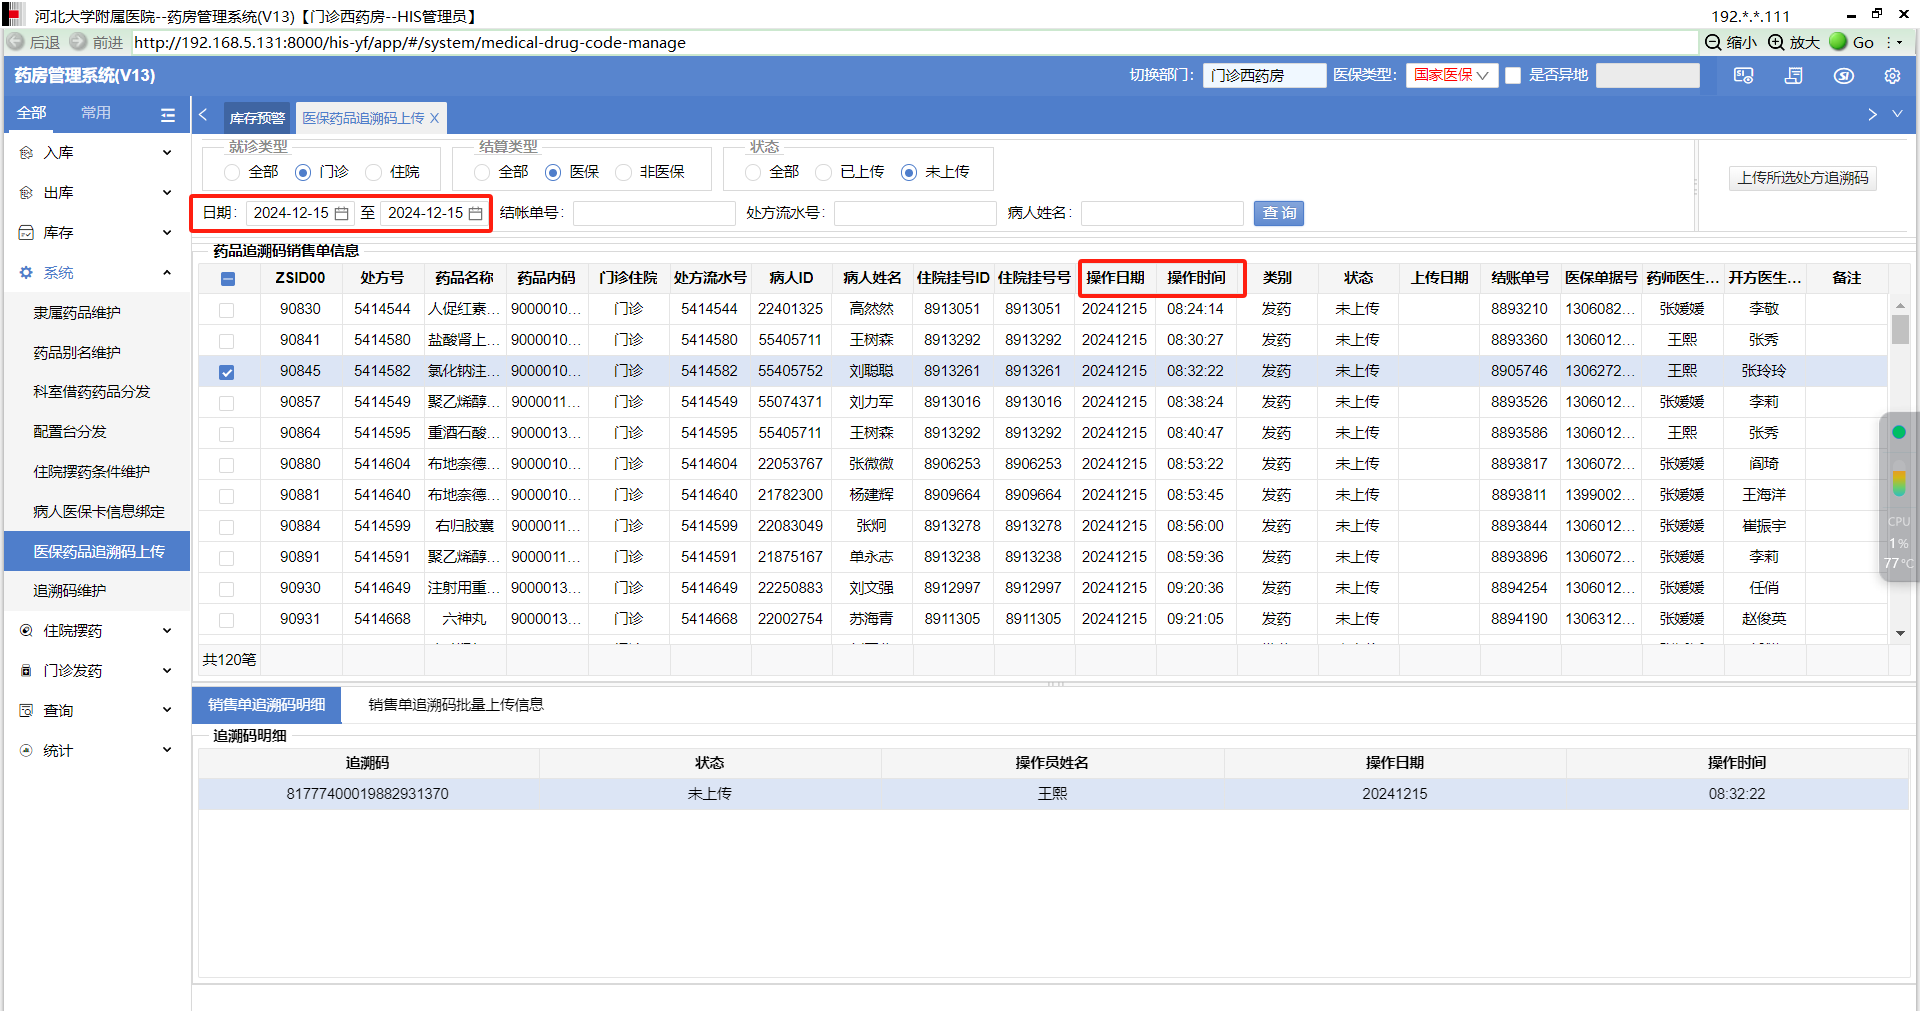This screenshot has height=1011, width=1920.
Task: Close the 医保药品追溯码上传 tab
Action: (x=435, y=118)
